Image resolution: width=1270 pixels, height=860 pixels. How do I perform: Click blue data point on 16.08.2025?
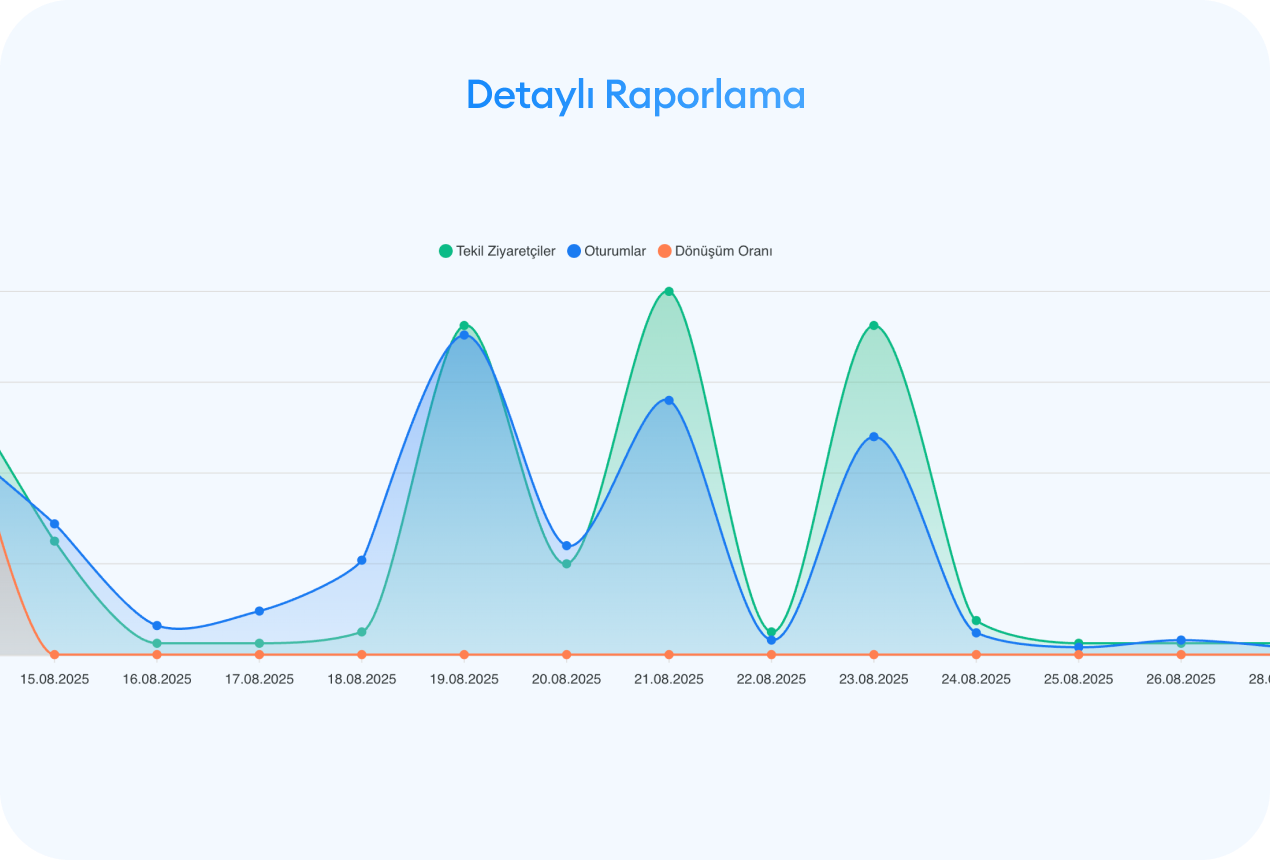(x=157, y=626)
